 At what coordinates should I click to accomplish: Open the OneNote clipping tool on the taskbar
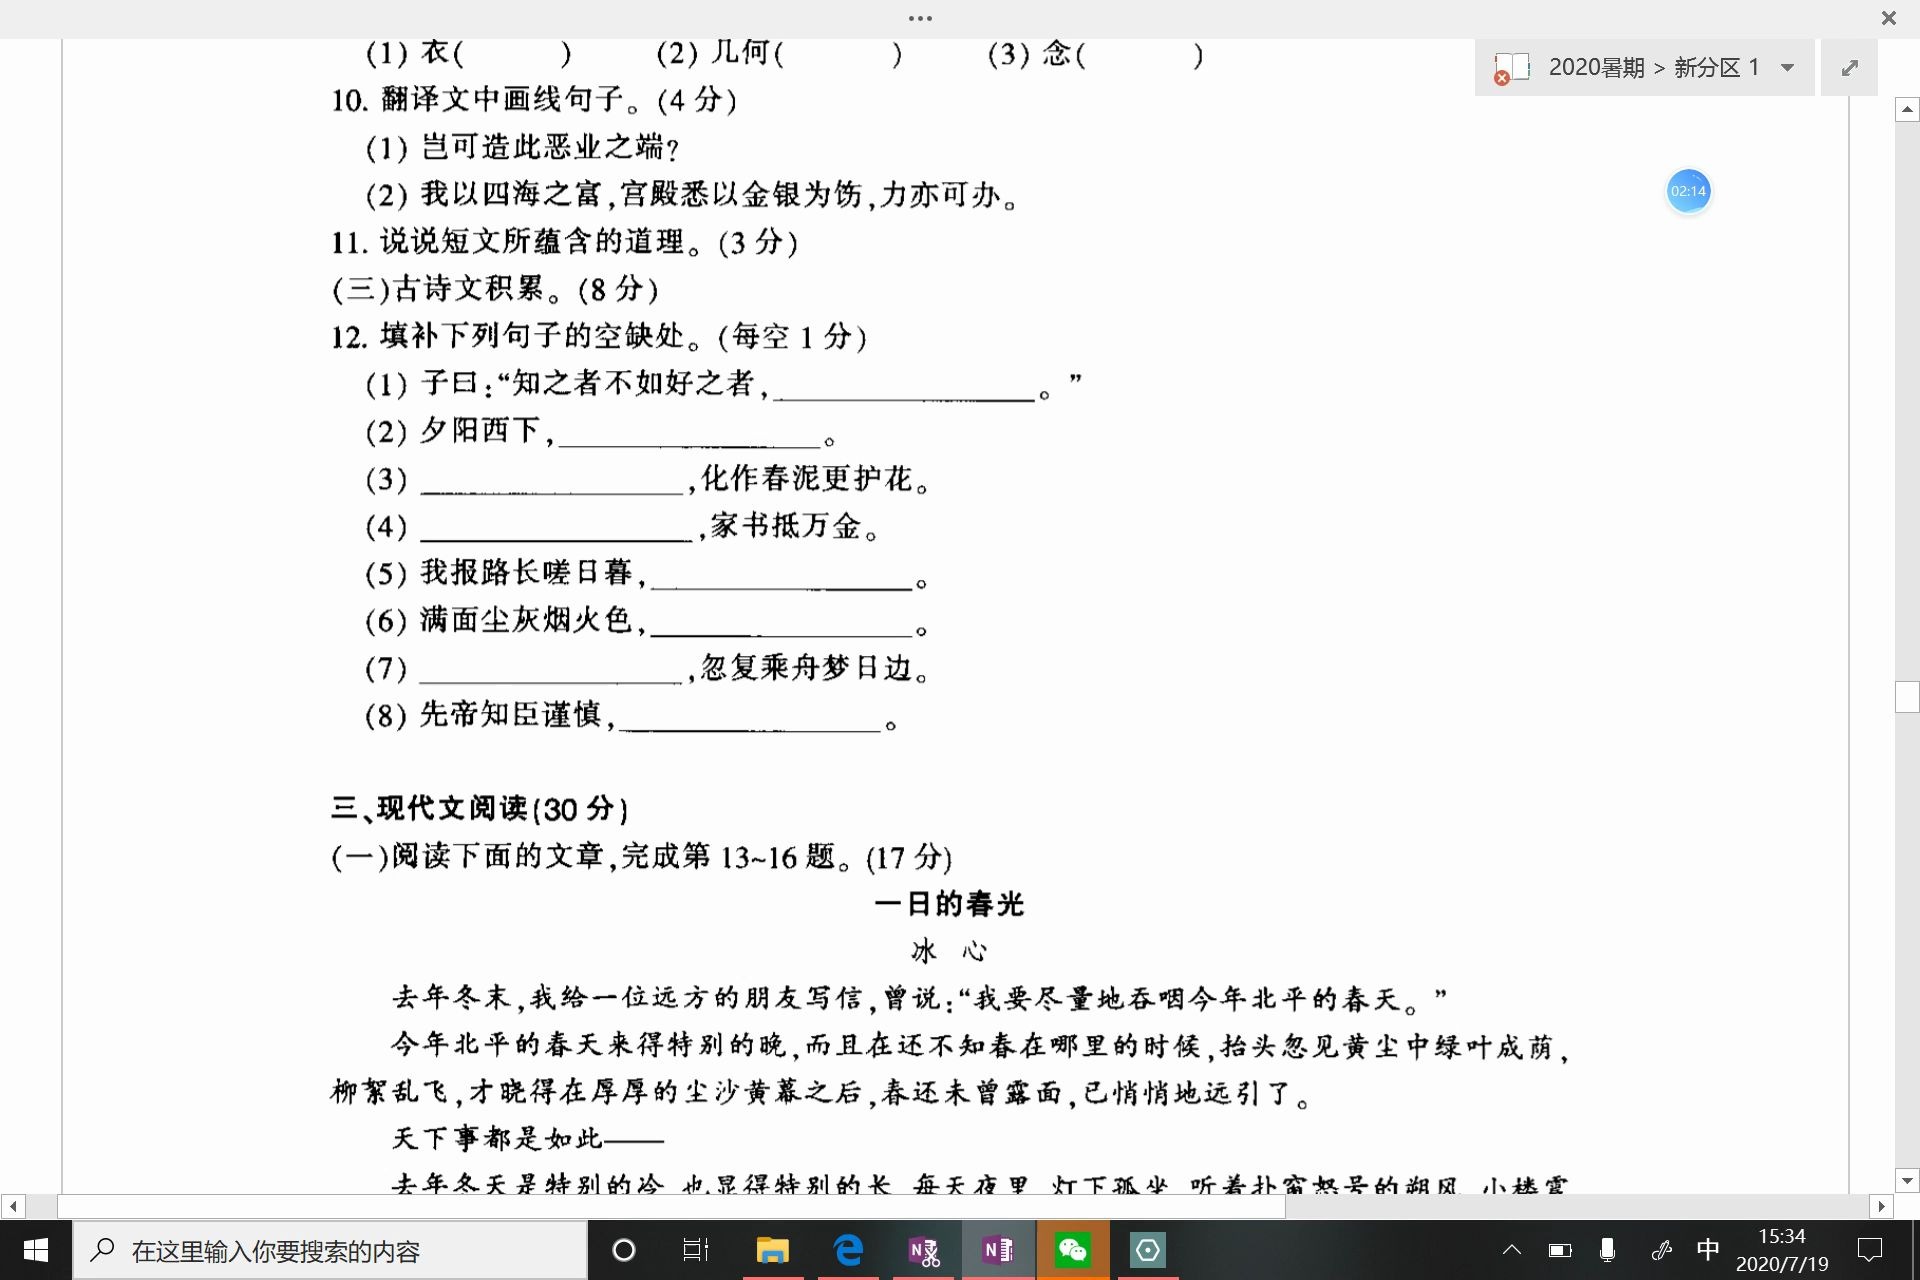tap(923, 1250)
